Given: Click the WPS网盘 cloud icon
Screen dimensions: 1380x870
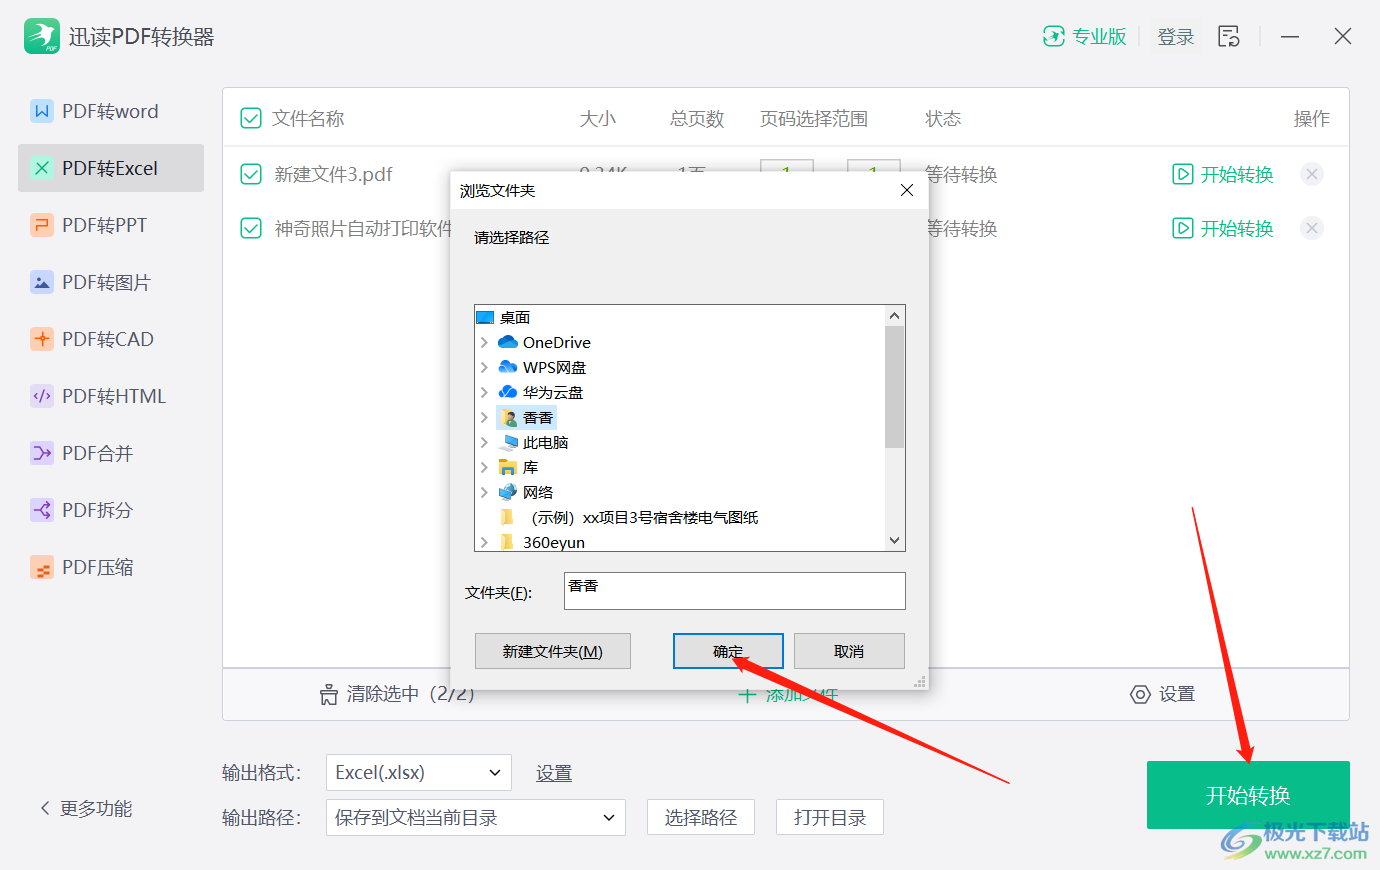Looking at the screenshot, I should coord(508,367).
